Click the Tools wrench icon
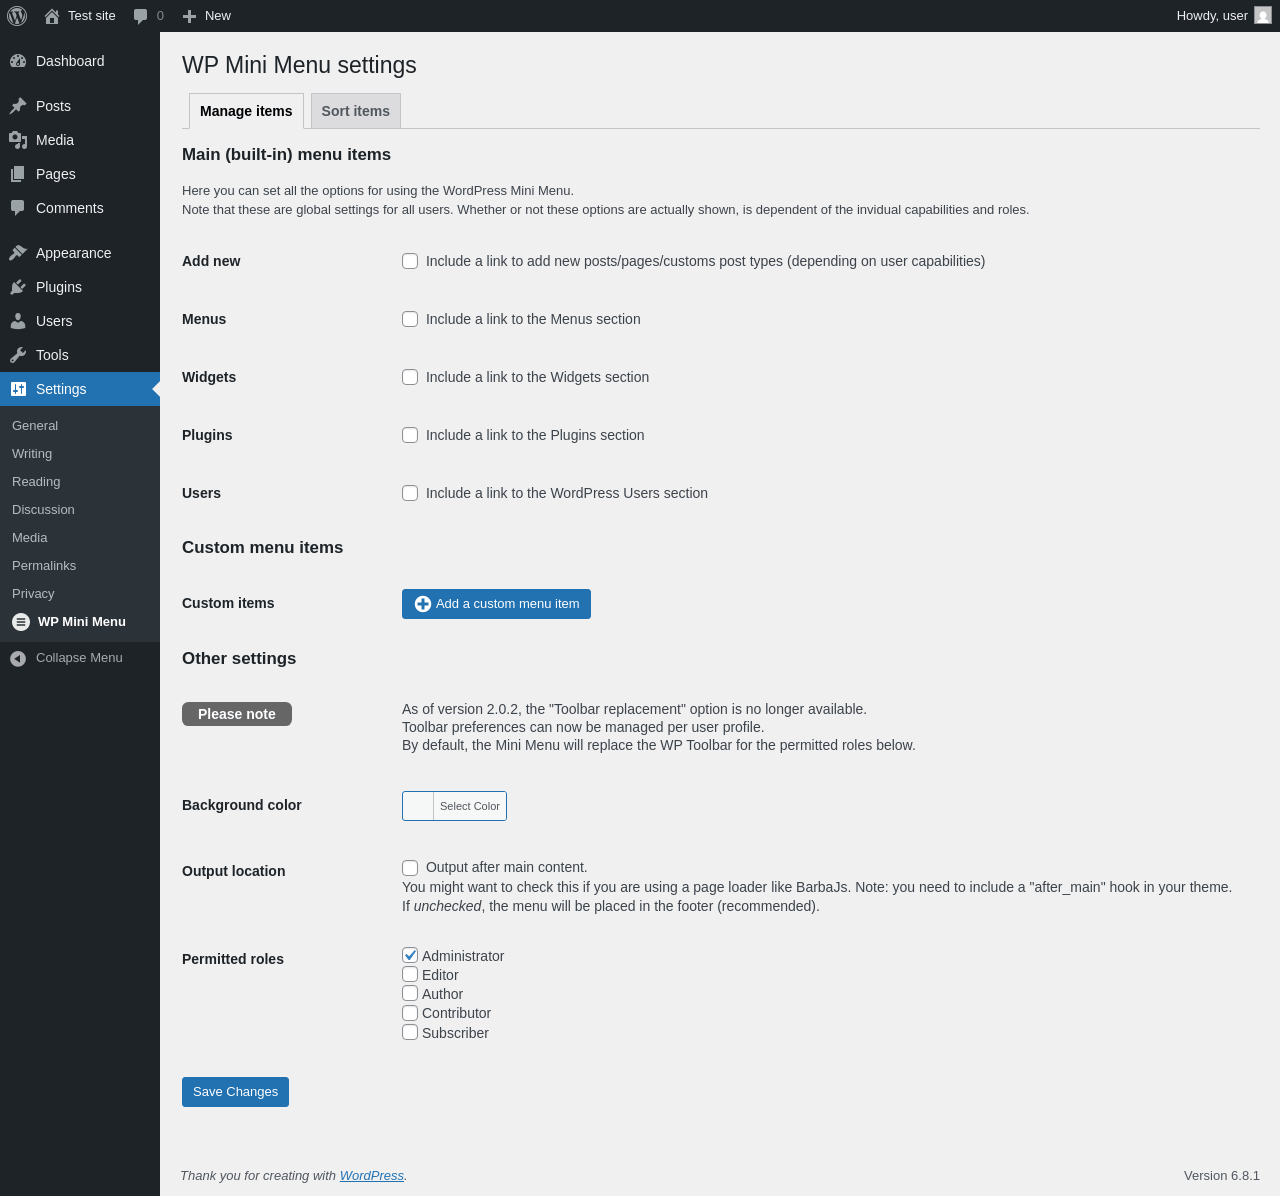Screen dimensions: 1280x1196 [18, 355]
